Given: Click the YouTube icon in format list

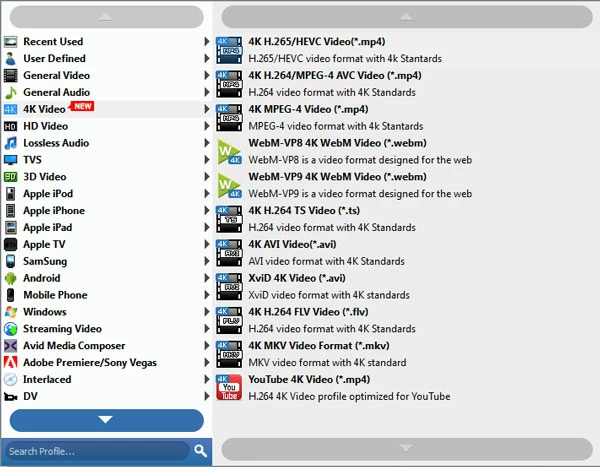Looking at the screenshot, I should [229, 388].
